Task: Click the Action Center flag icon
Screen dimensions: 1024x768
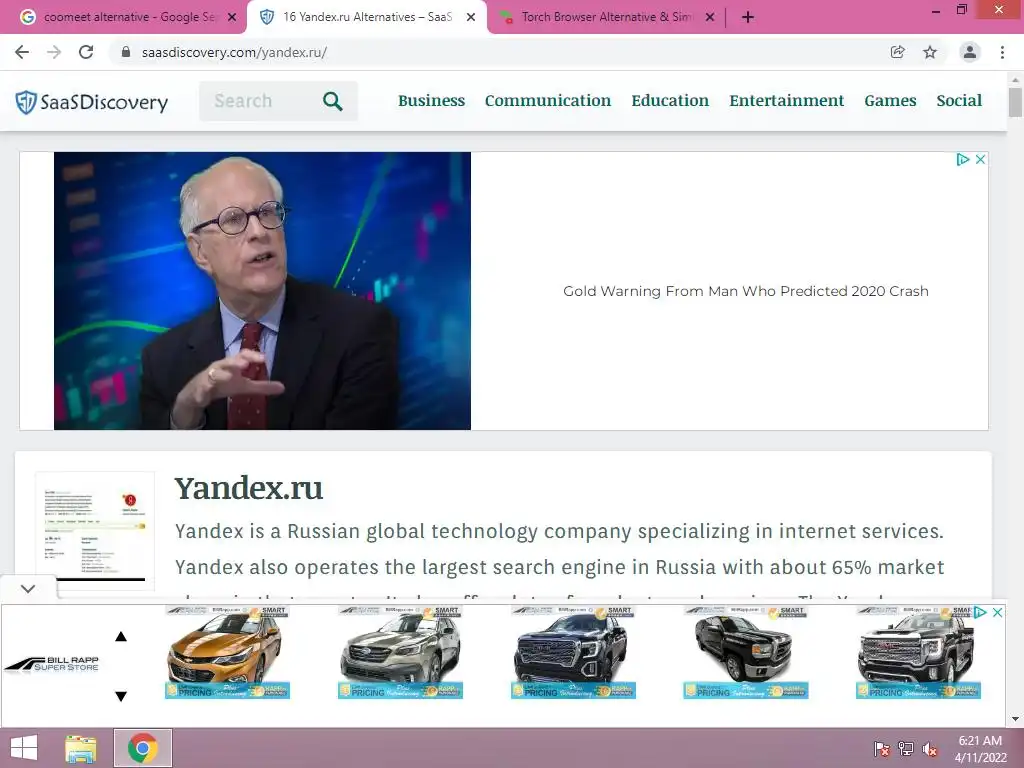Action: (x=881, y=749)
